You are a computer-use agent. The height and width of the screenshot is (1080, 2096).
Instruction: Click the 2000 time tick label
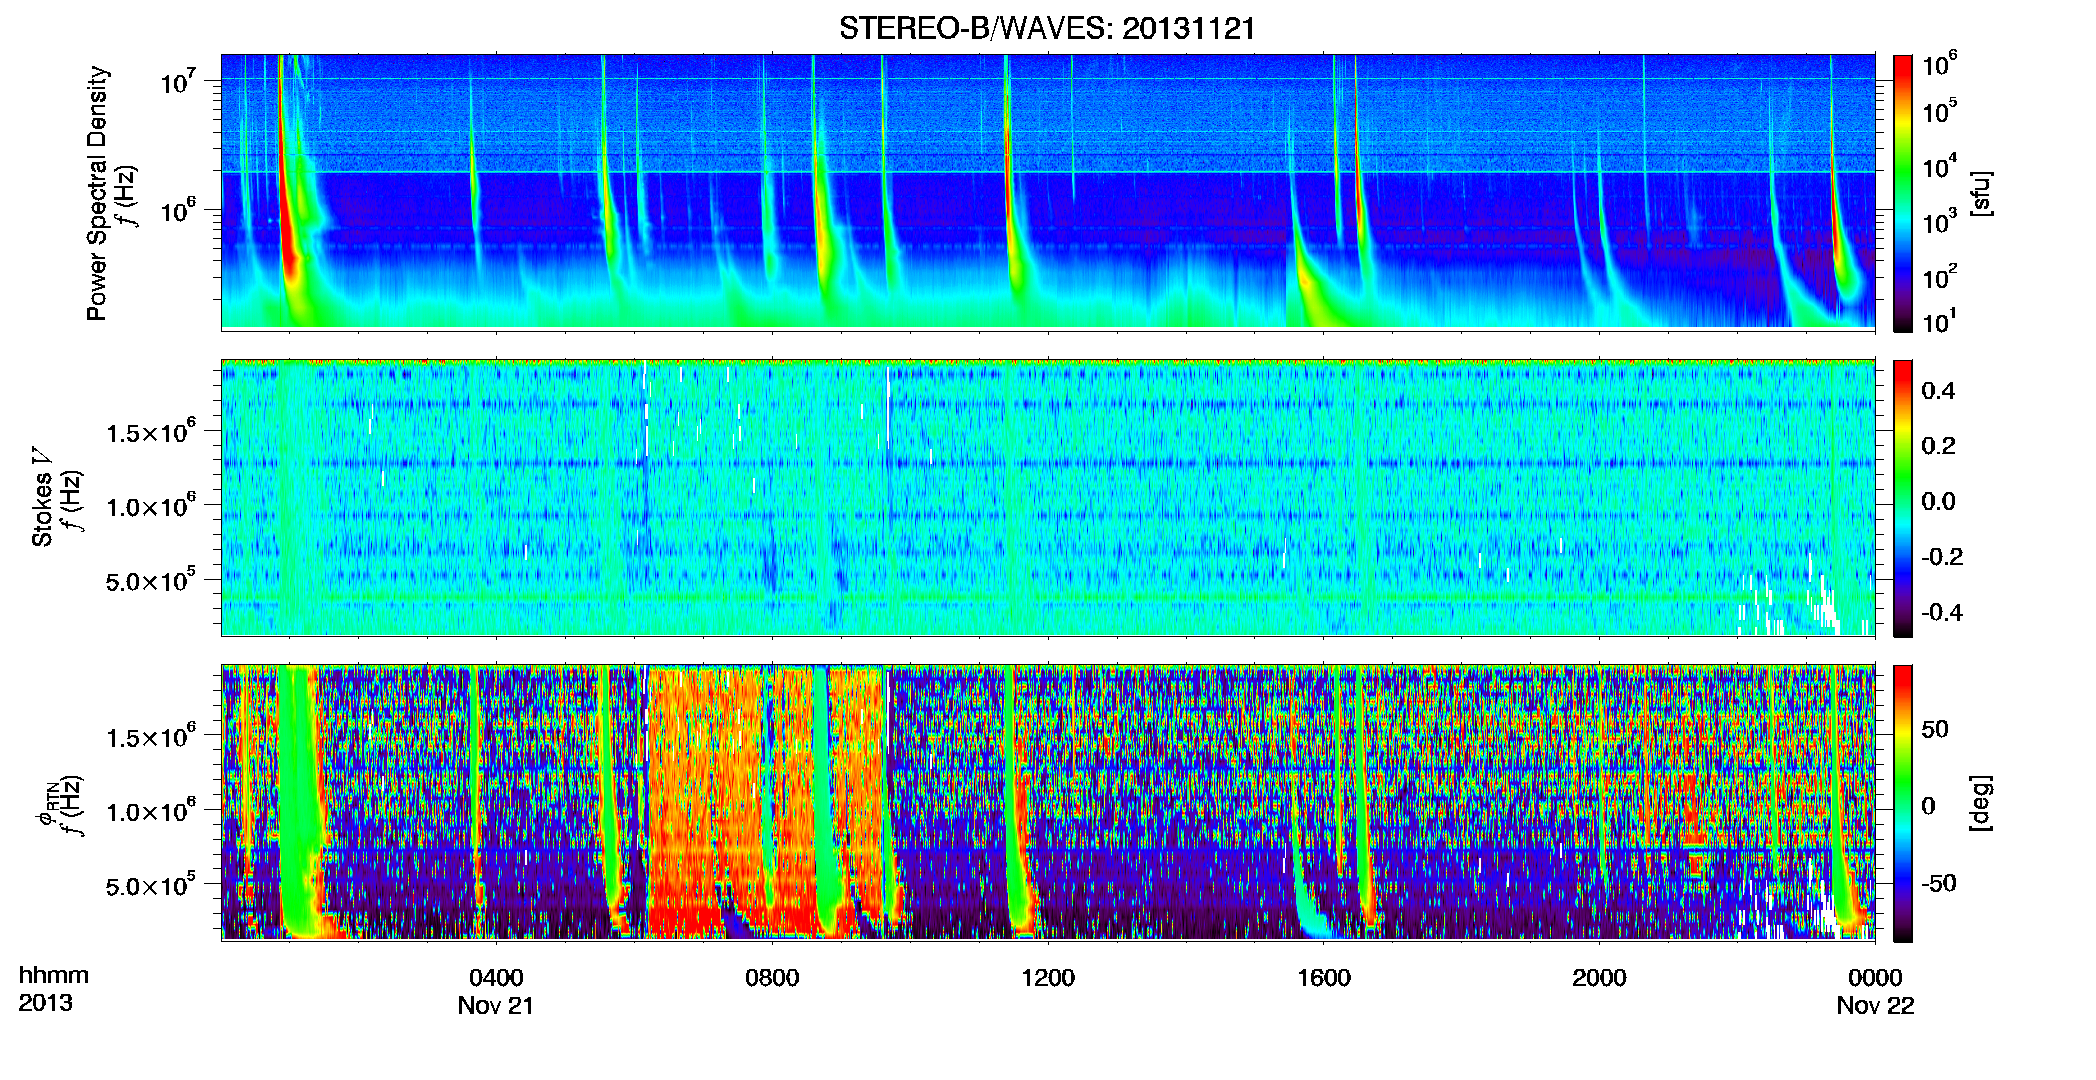point(1599,978)
